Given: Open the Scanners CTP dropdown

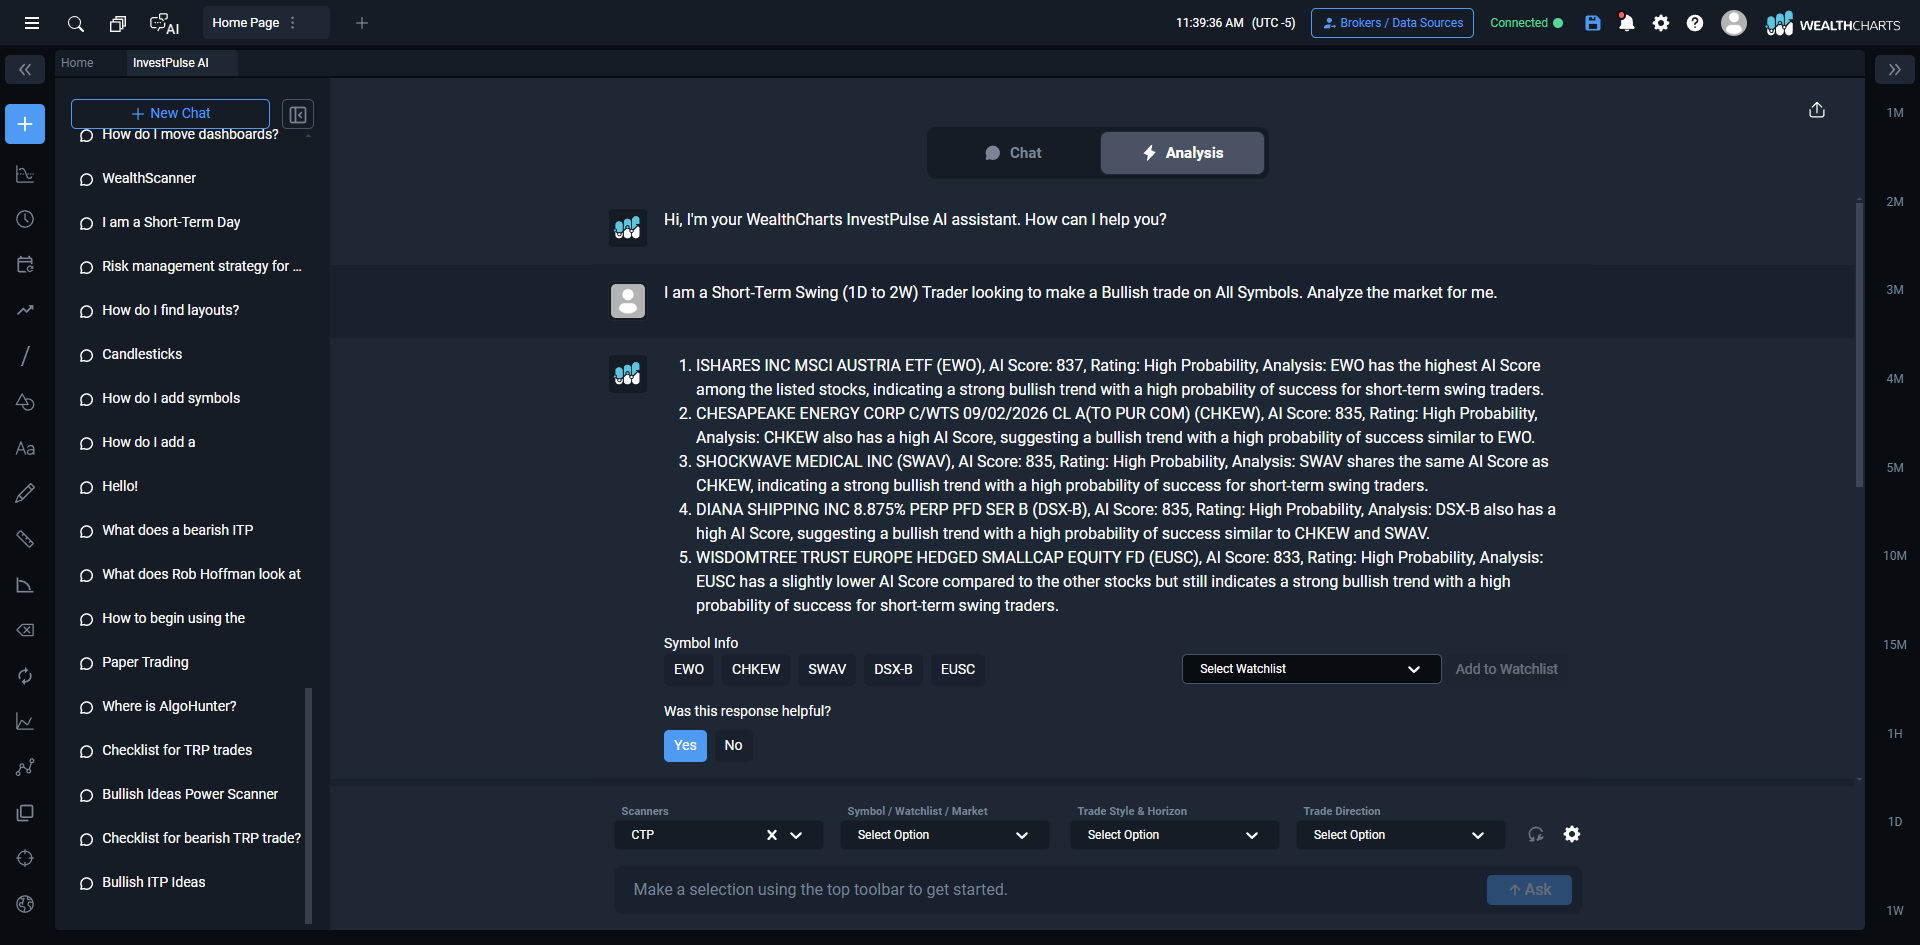Looking at the screenshot, I should click(x=718, y=835).
